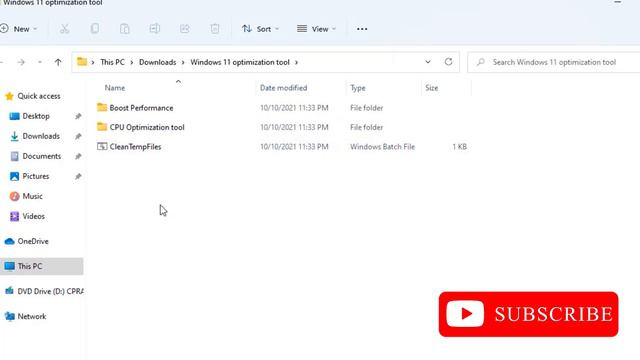640x360 pixels.
Task: Click the Rename icon in toolbar
Action: [x=155, y=29]
